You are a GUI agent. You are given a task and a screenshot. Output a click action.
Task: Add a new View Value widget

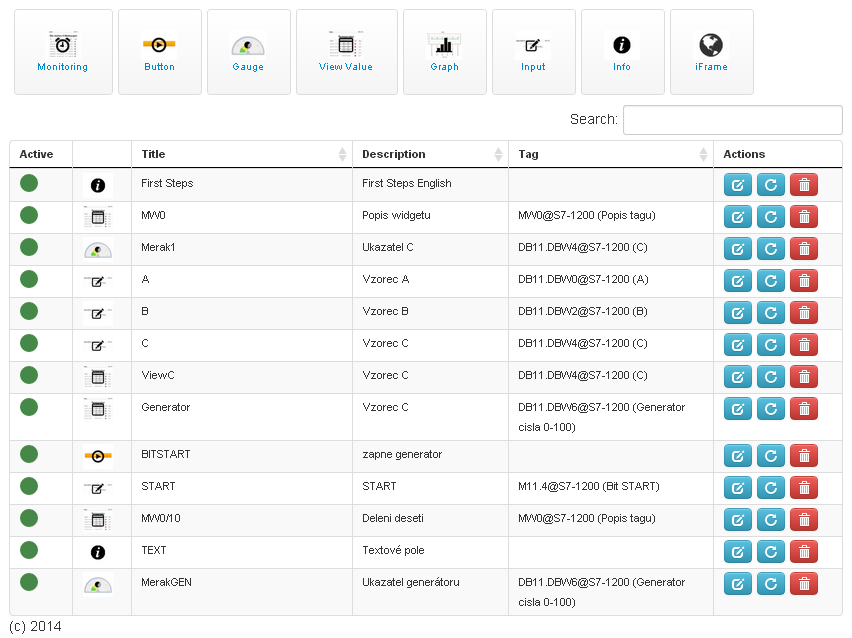[346, 52]
